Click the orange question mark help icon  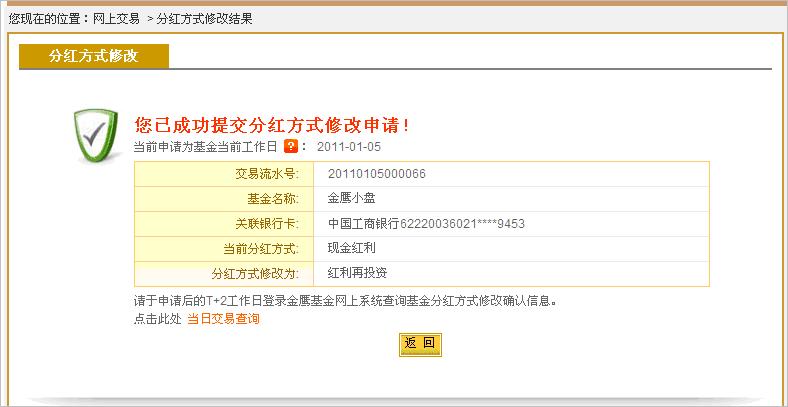tap(291, 147)
